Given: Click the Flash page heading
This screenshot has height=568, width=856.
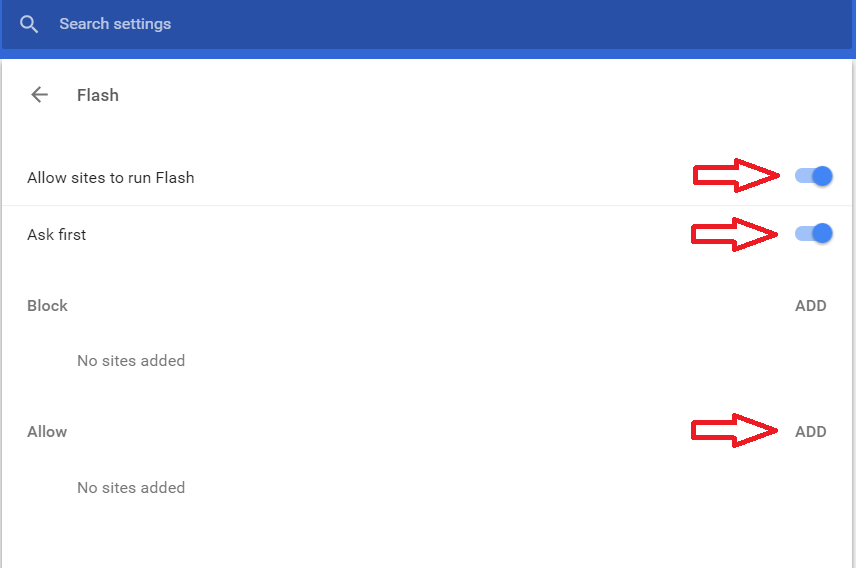Looking at the screenshot, I should coord(98,95).
